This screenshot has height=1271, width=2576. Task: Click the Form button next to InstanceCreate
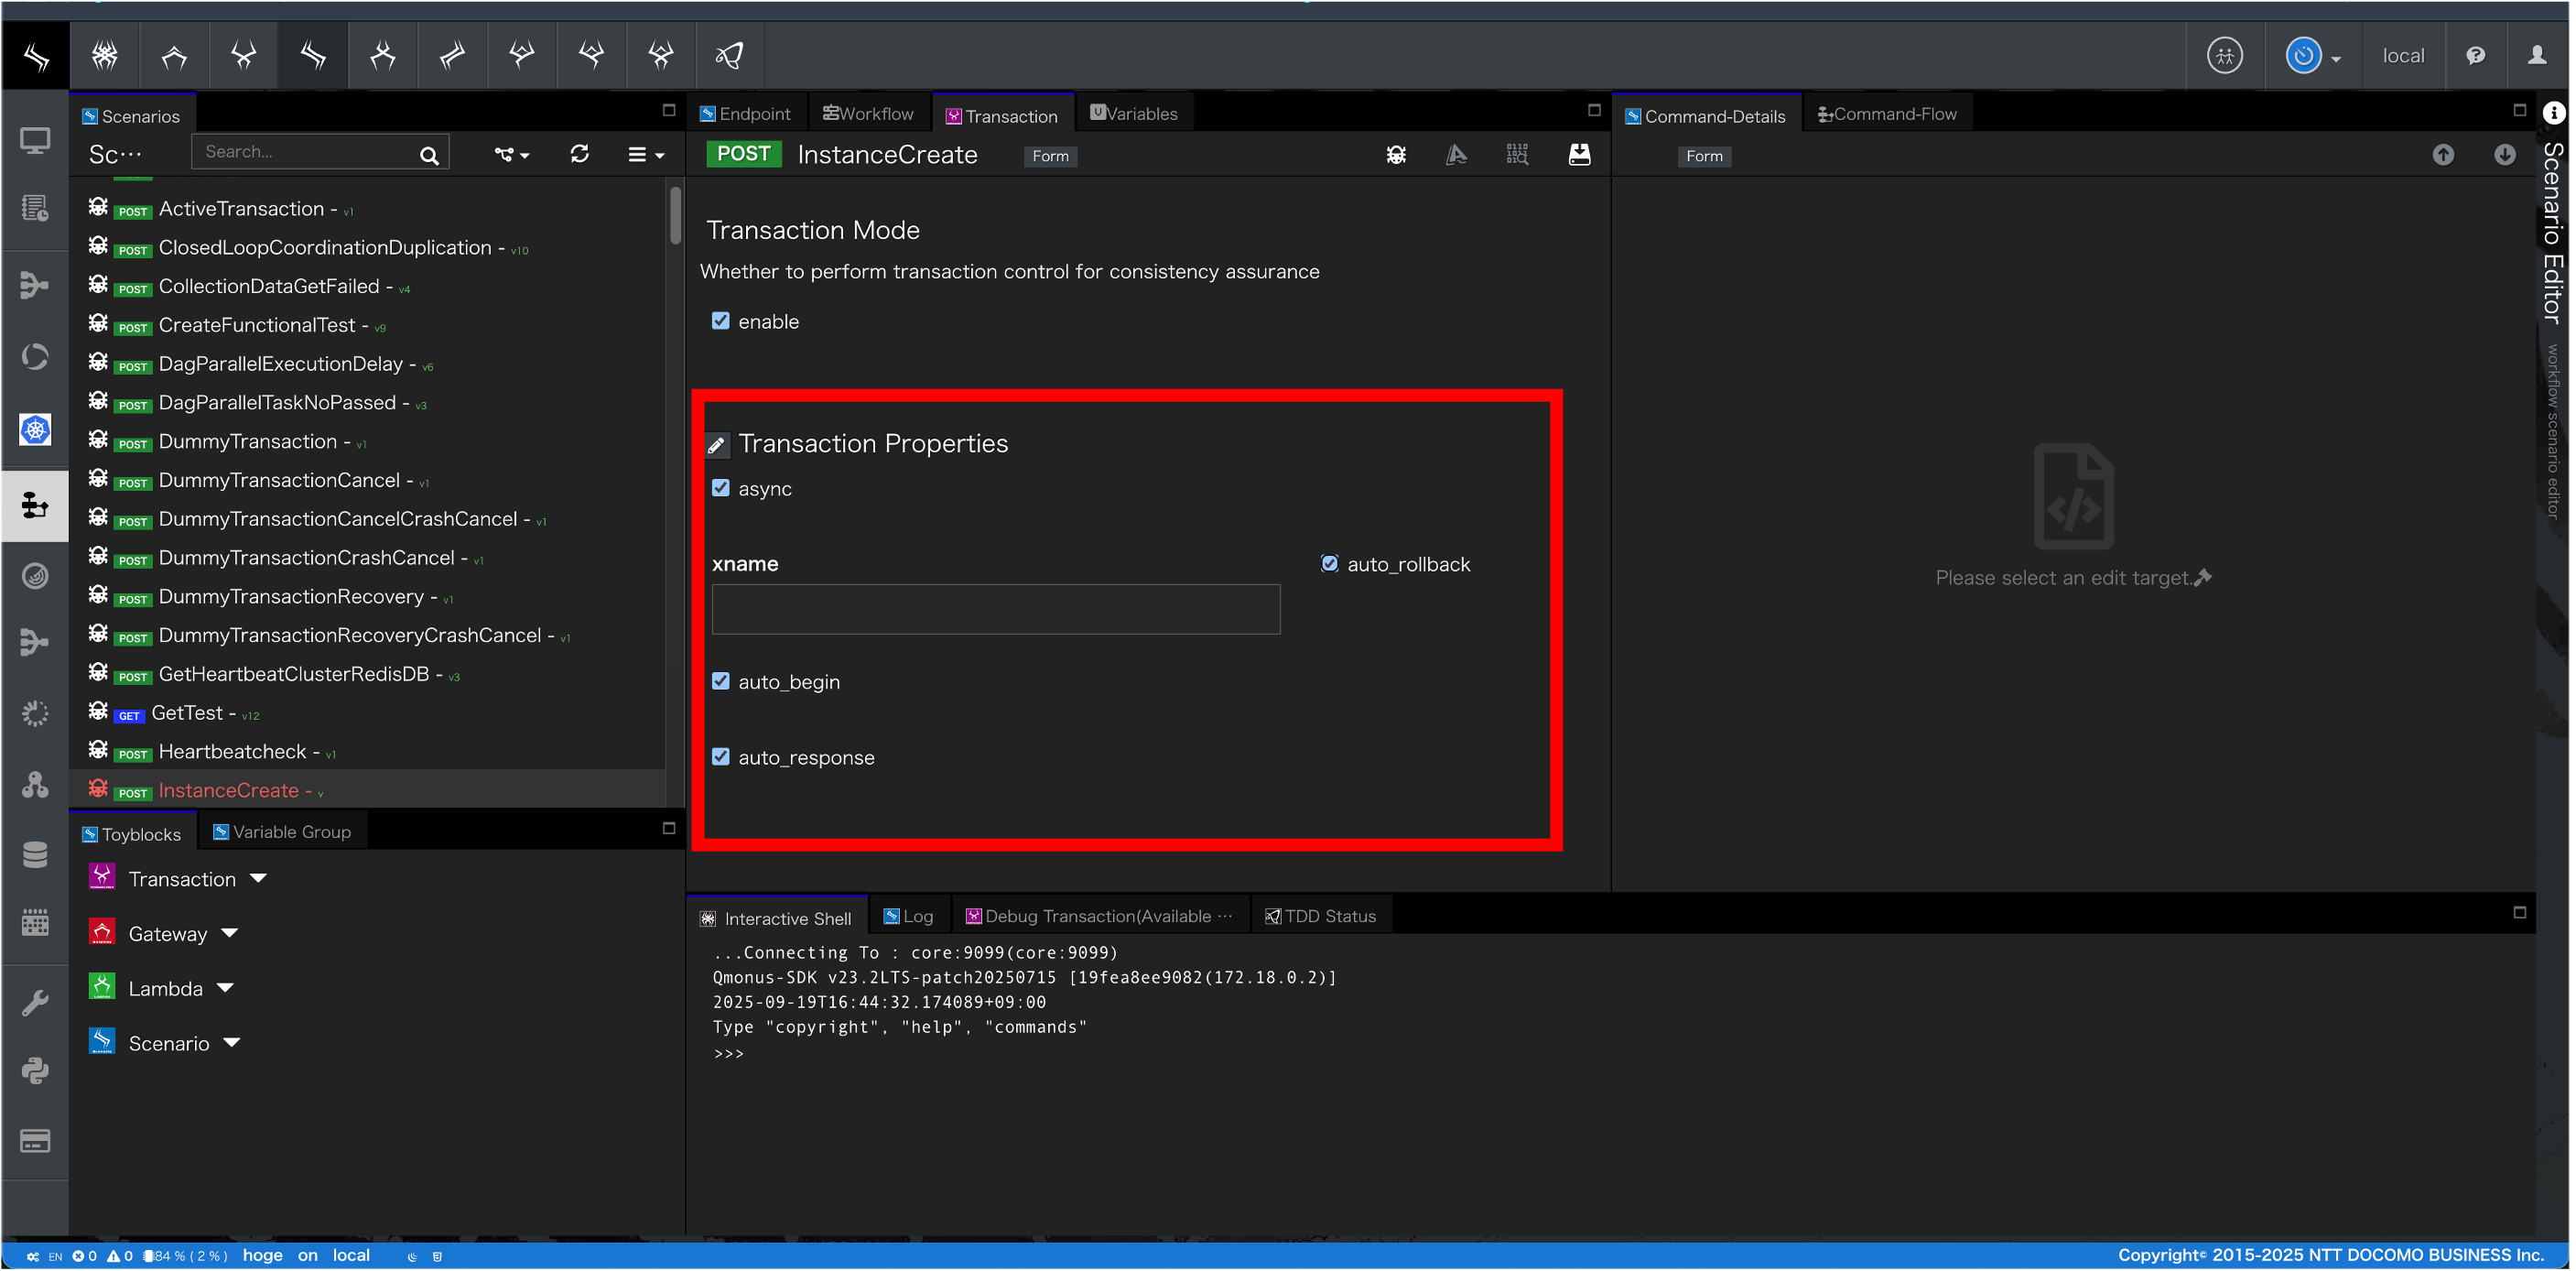pyautogui.click(x=1049, y=156)
